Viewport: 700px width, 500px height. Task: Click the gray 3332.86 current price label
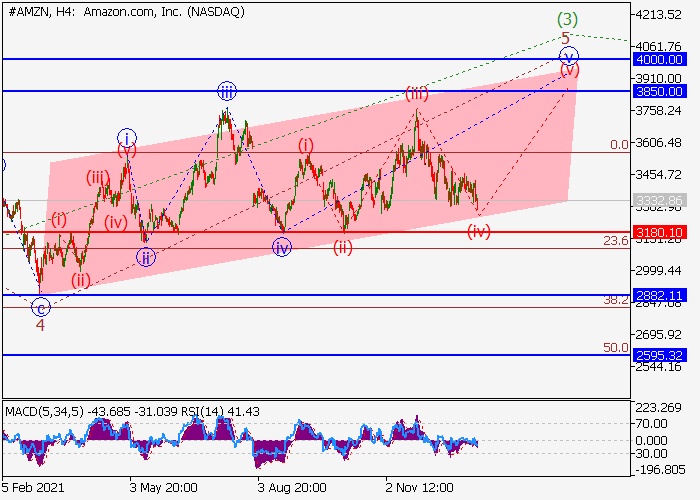click(659, 201)
